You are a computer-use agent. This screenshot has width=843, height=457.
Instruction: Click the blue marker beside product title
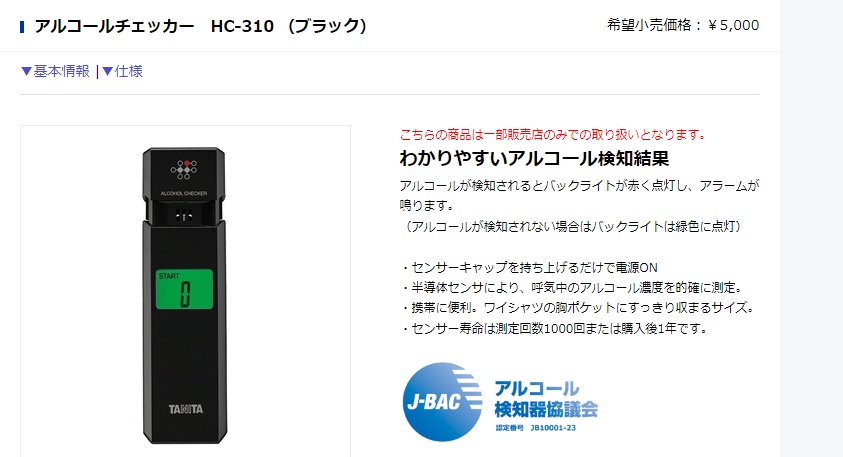pyautogui.click(x=22, y=26)
